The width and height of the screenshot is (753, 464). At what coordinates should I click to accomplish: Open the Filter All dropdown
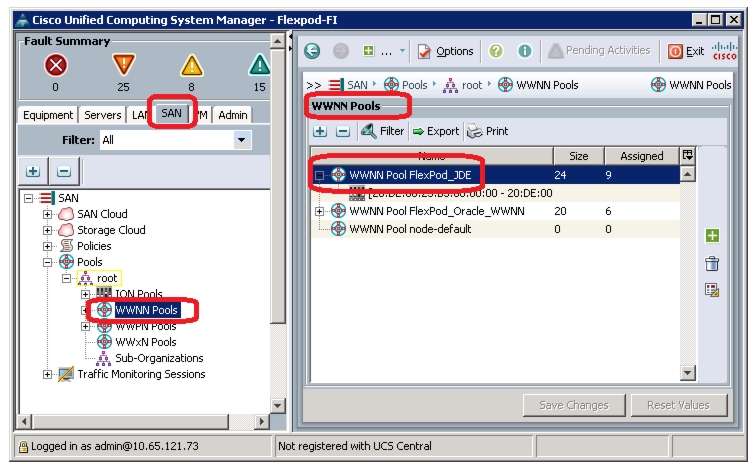point(242,140)
